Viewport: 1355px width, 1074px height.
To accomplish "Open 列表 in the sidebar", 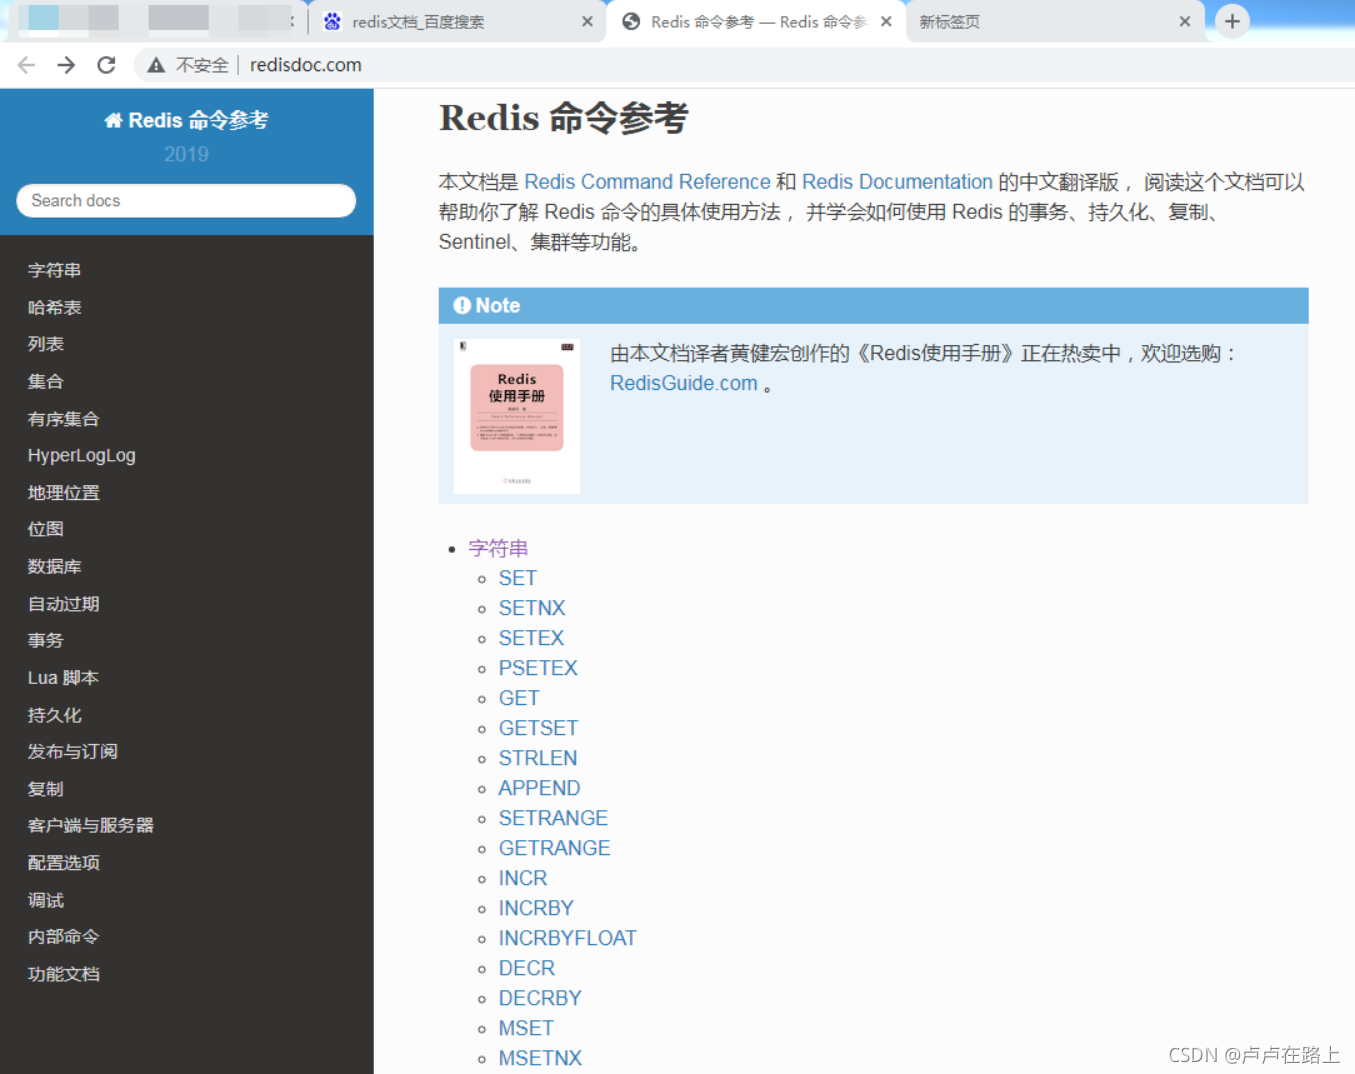I will point(46,344).
